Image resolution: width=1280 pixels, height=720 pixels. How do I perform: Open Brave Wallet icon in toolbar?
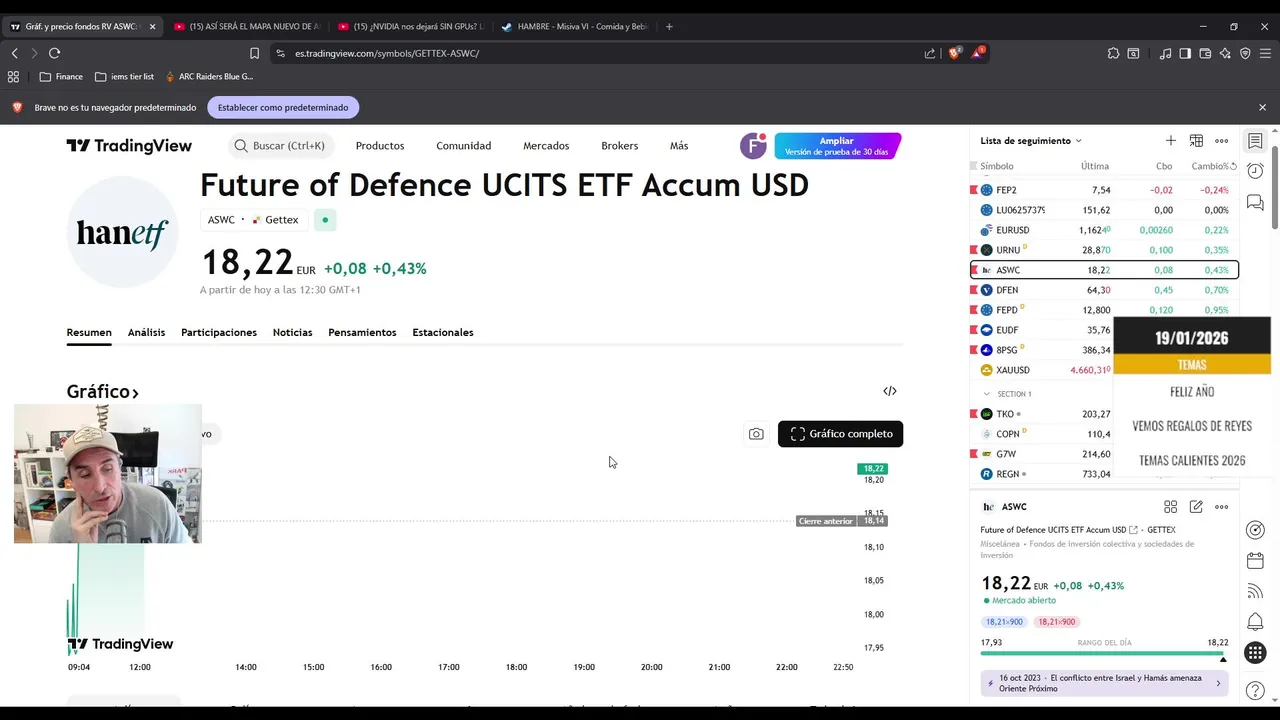point(1205,53)
